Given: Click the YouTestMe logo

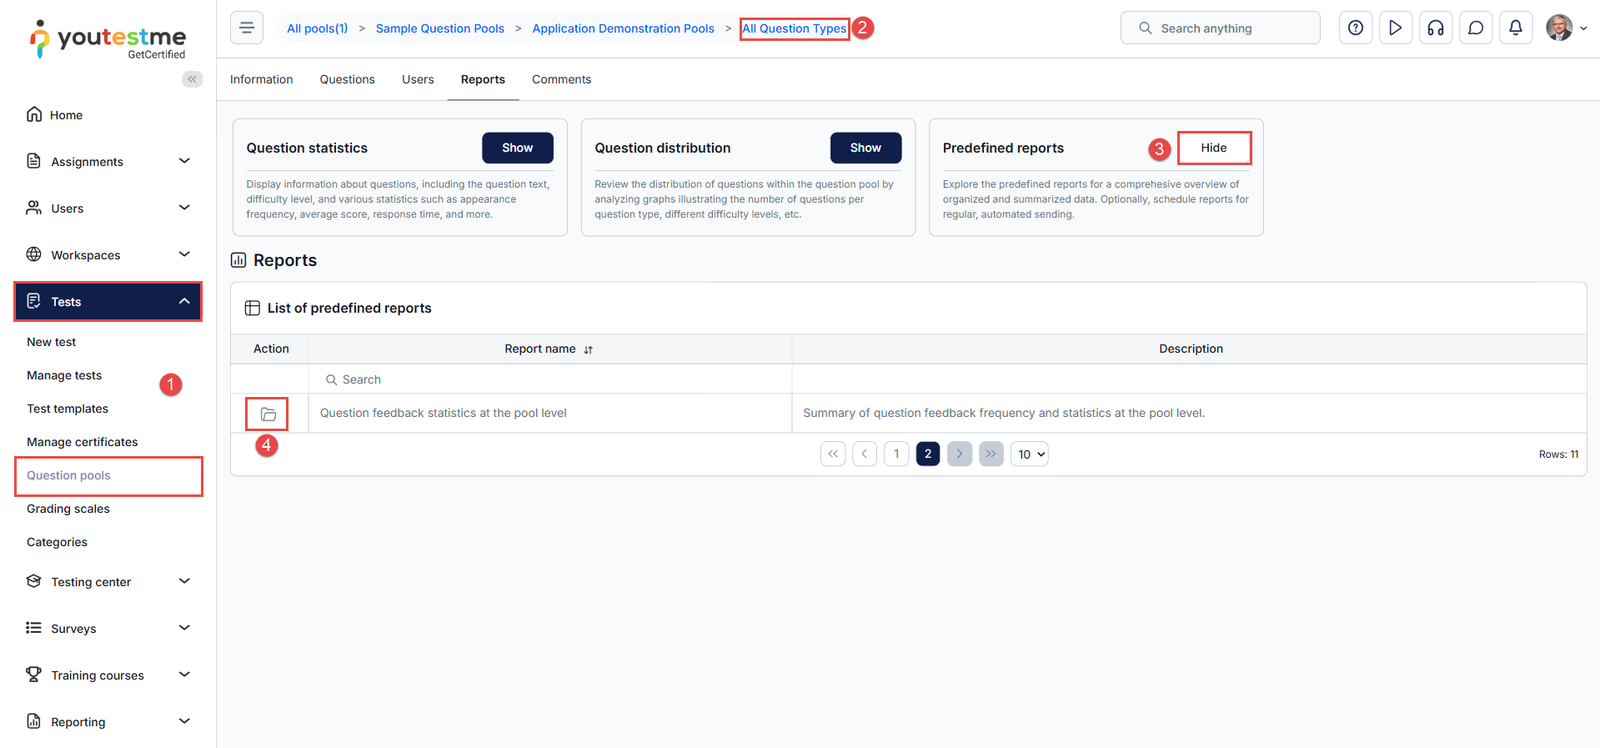Looking at the screenshot, I should pos(108,40).
